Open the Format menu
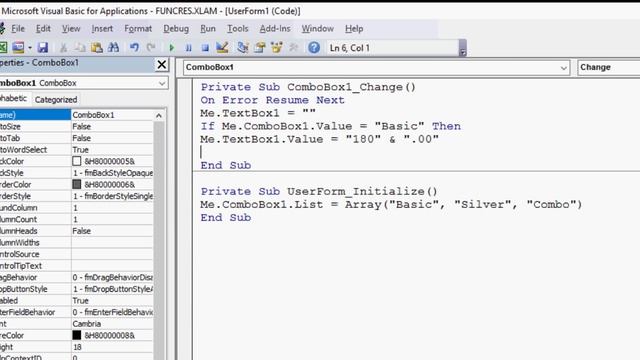Image resolution: width=640 pixels, height=360 pixels. point(138,29)
